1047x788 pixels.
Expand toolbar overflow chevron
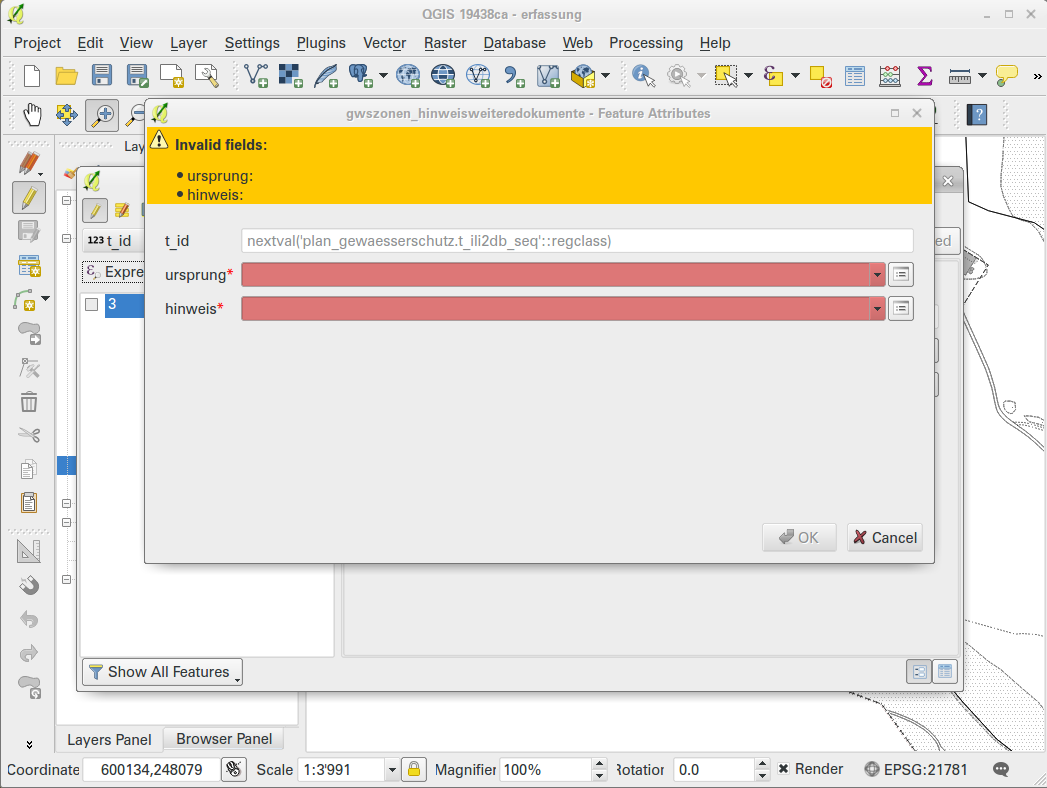[1037, 76]
